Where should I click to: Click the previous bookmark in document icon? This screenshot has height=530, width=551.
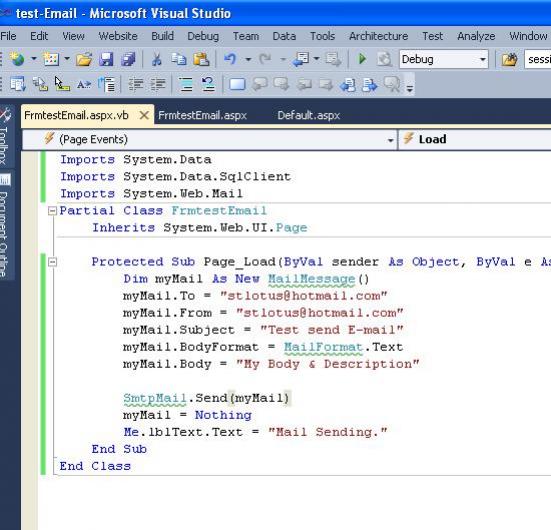pyautogui.click(x=348, y=85)
